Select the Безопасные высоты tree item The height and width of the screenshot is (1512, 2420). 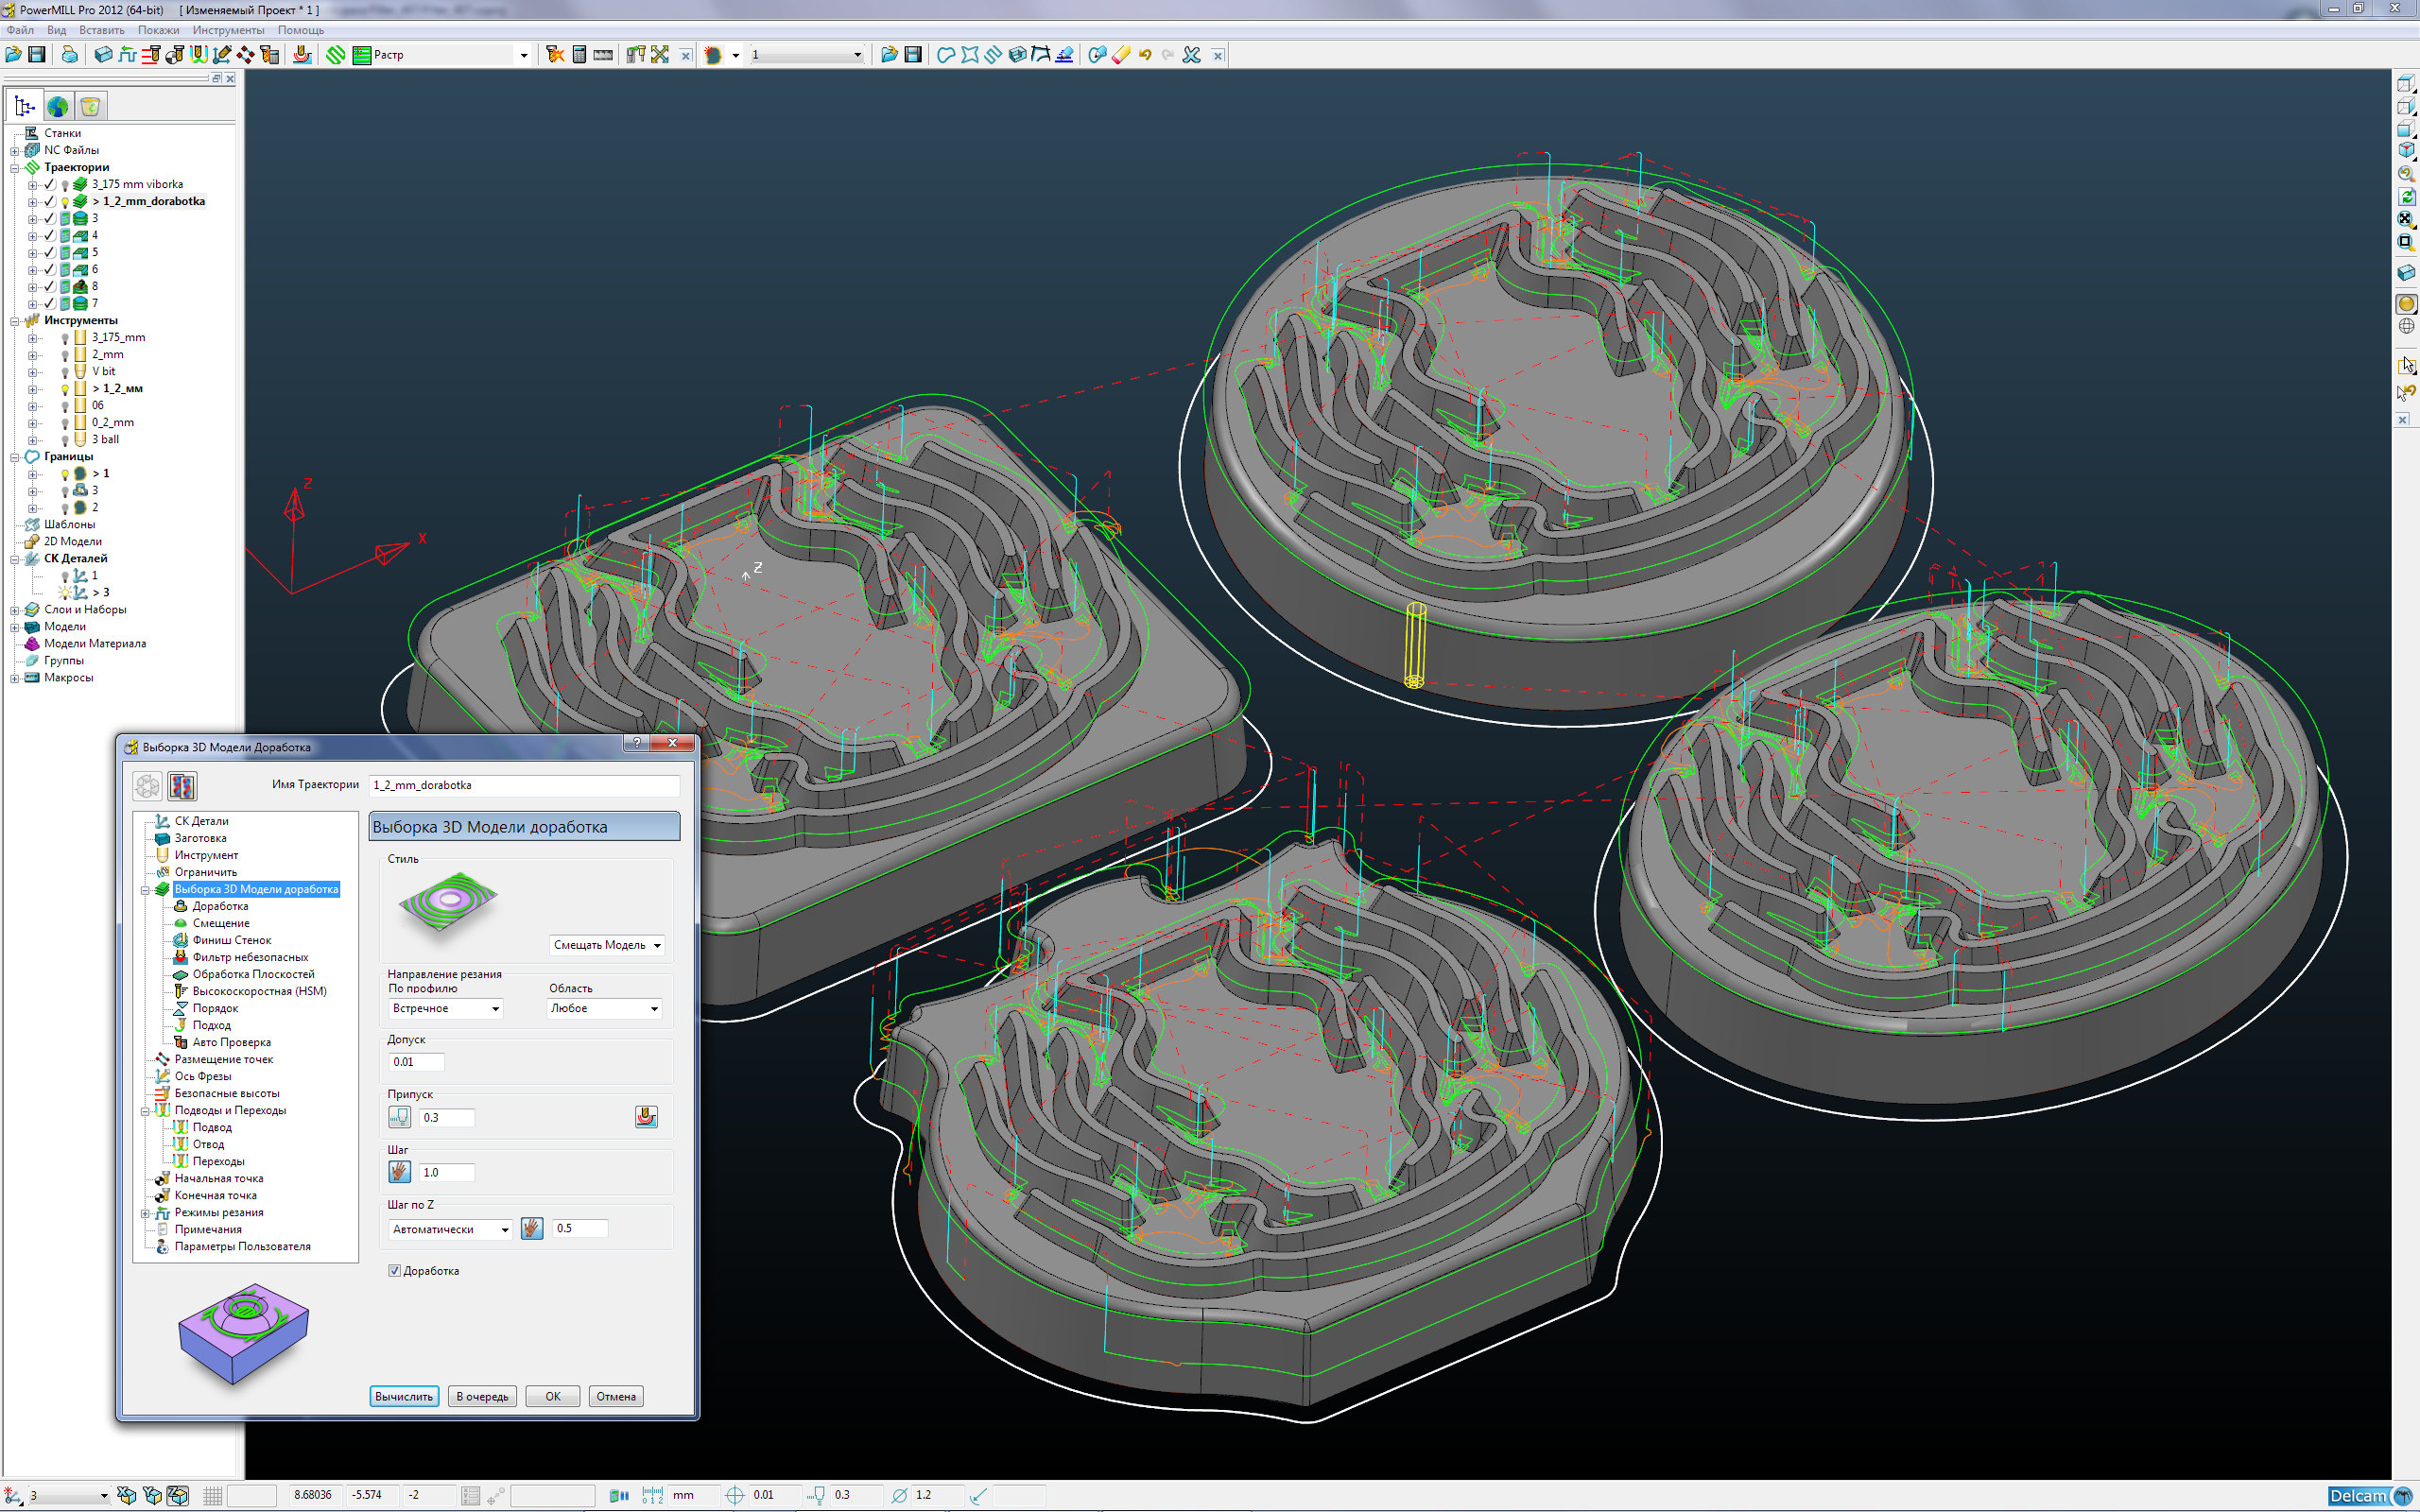227,1093
